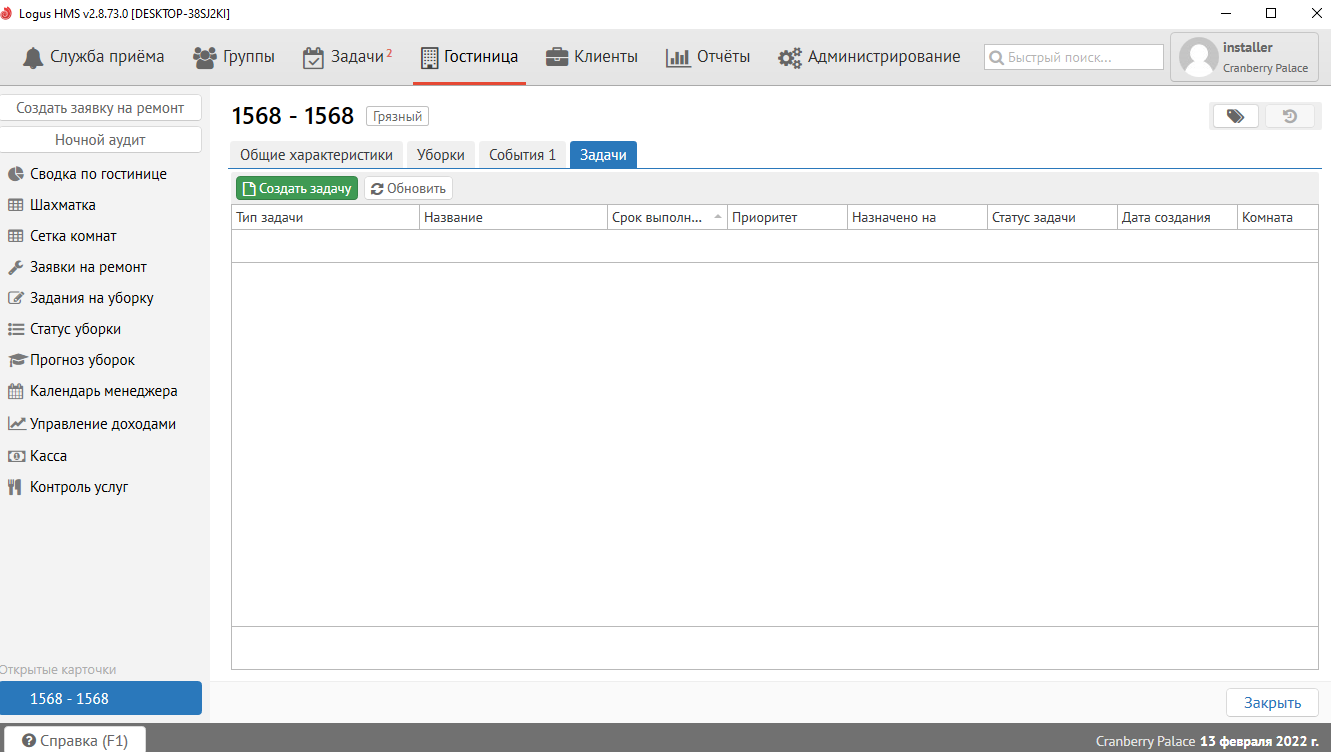
Task: Open Сетка комнат
Action: click(73, 236)
